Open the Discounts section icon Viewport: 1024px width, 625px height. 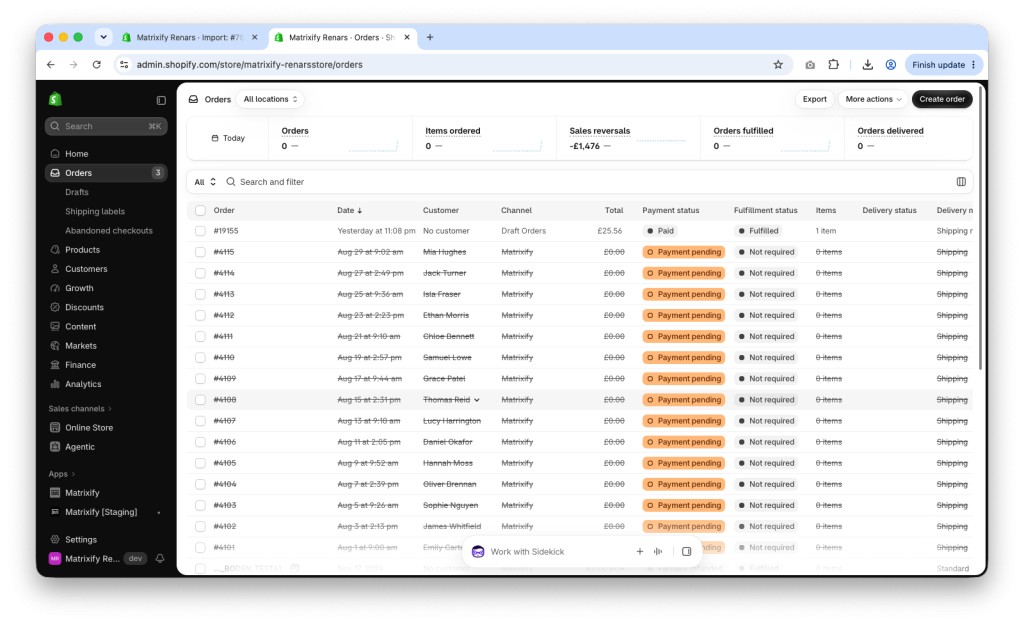[x=55, y=307]
